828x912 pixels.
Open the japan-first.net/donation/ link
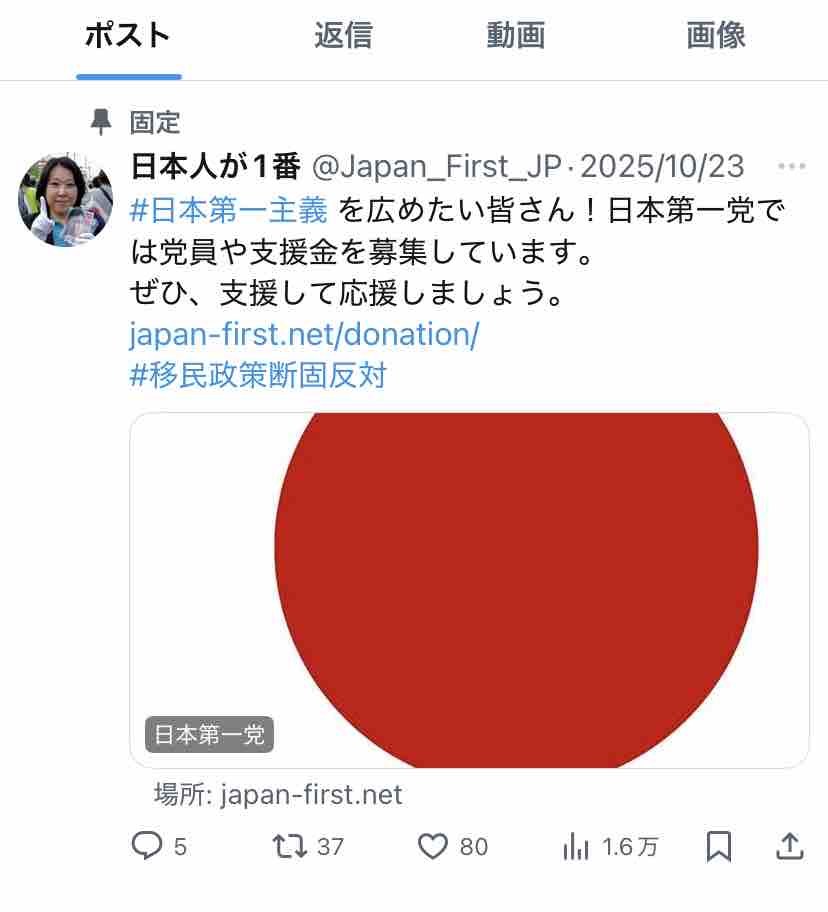304,334
